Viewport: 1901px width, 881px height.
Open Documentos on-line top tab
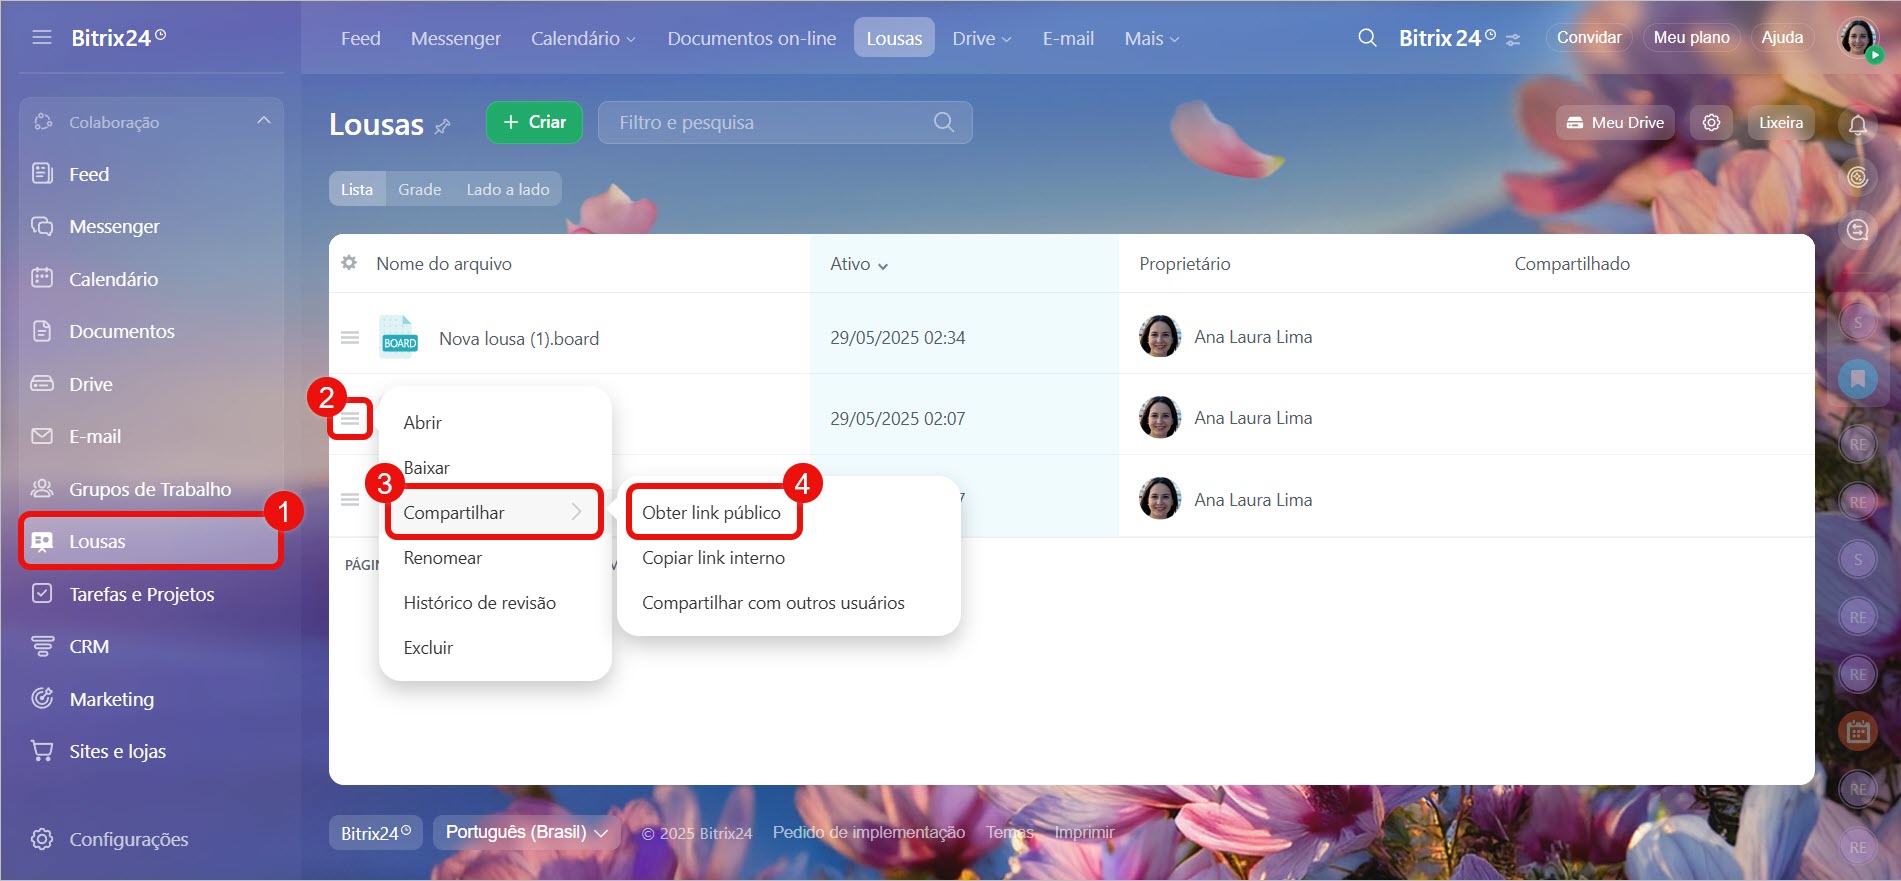tap(752, 38)
